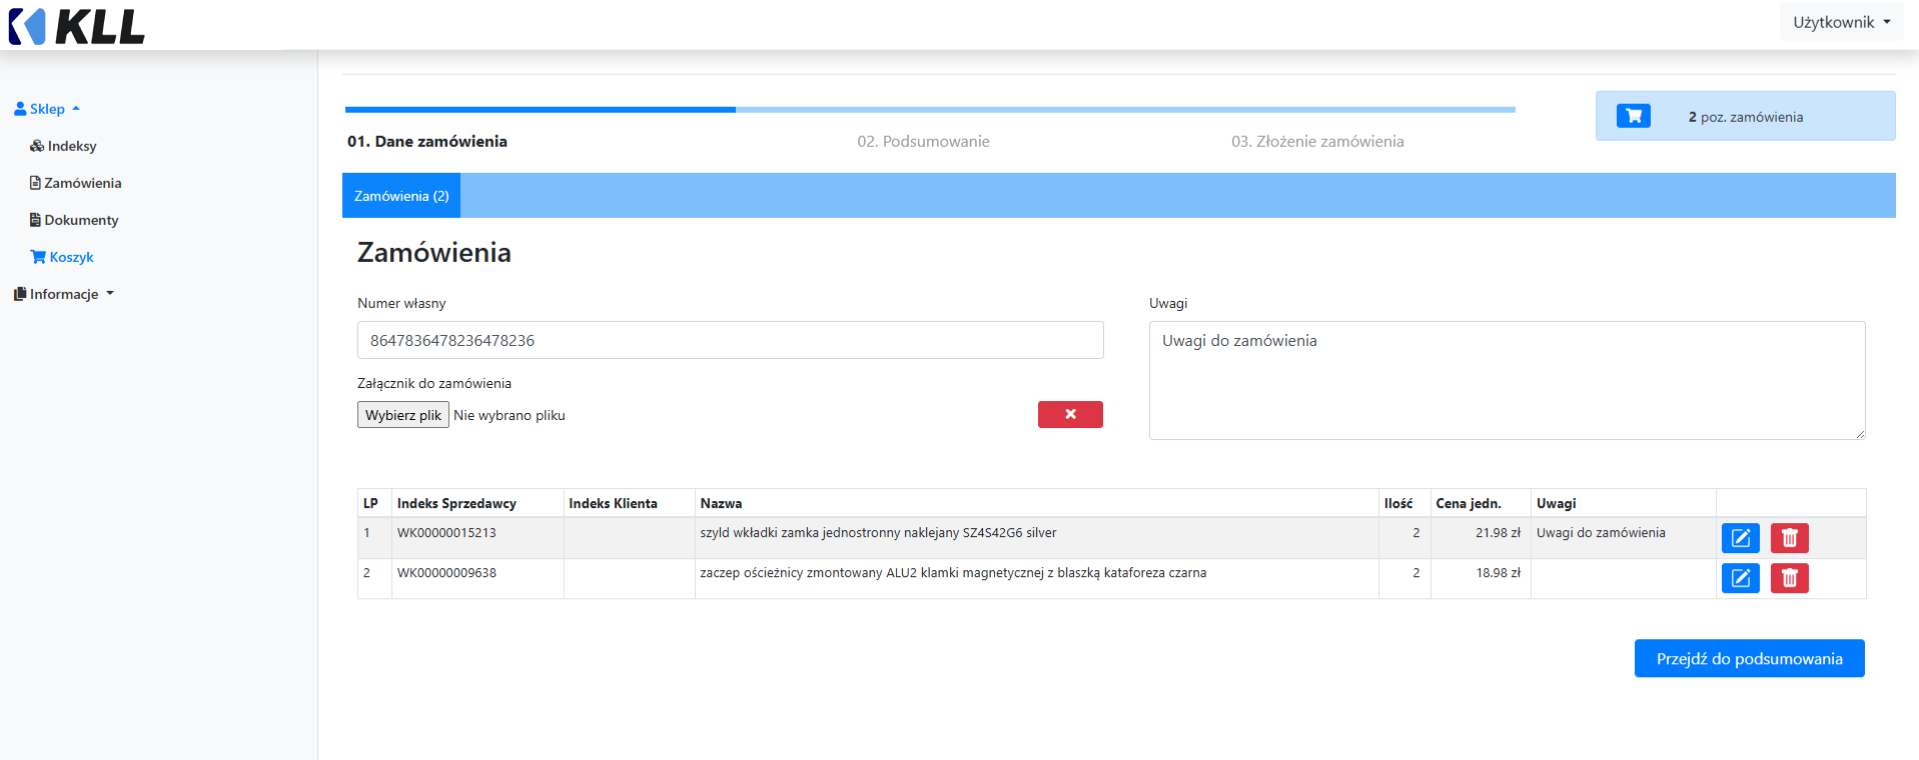Focus the Numer własny input field
Viewport: 1919px width, 760px height.
(730, 340)
